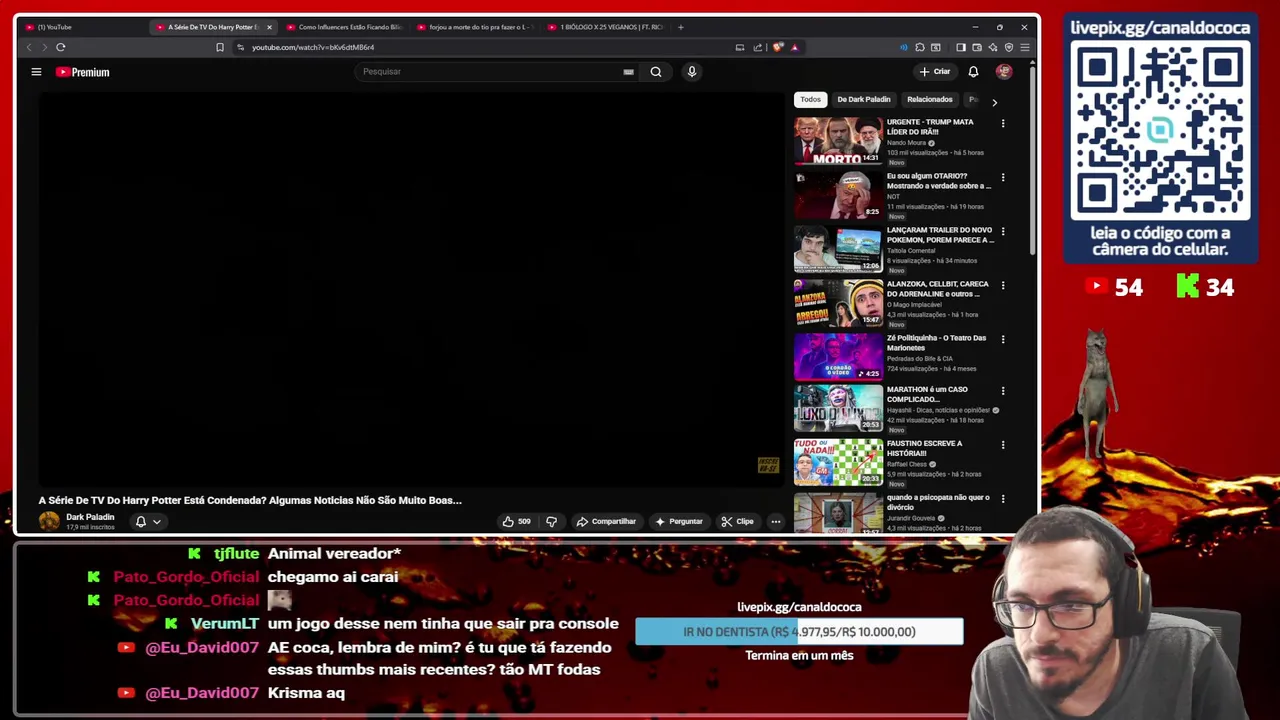The width and height of the screenshot is (1280, 720).
Task: Toggle the channel notification bell
Action: pos(141,521)
